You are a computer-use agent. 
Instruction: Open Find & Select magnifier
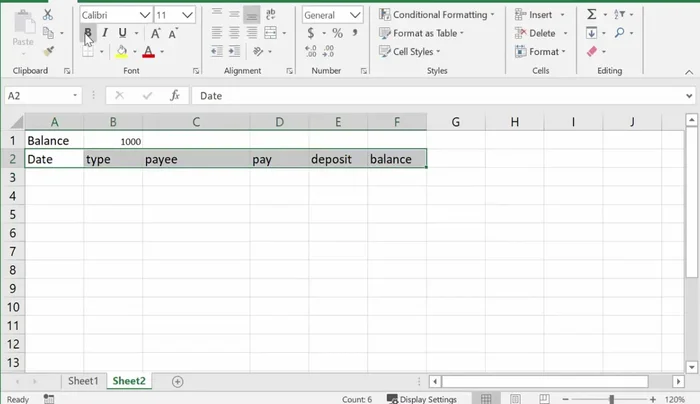[620, 33]
